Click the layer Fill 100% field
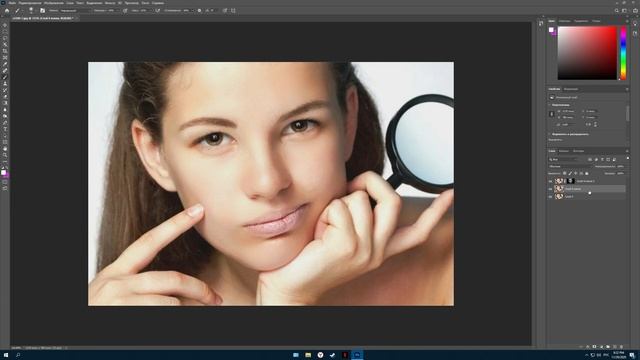This screenshot has height=360, width=640. click(x=620, y=173)
